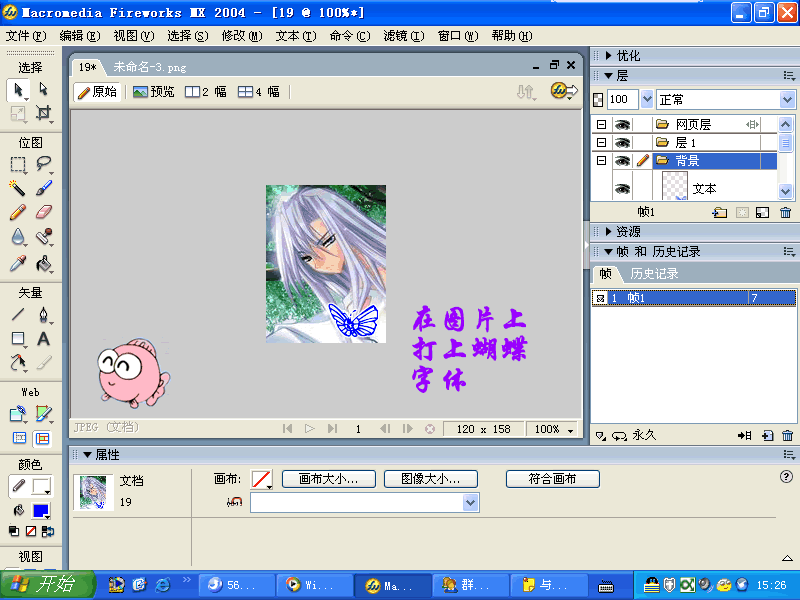Select the Marquee tool
Screen dimensions: 800x600
[18, 164]
